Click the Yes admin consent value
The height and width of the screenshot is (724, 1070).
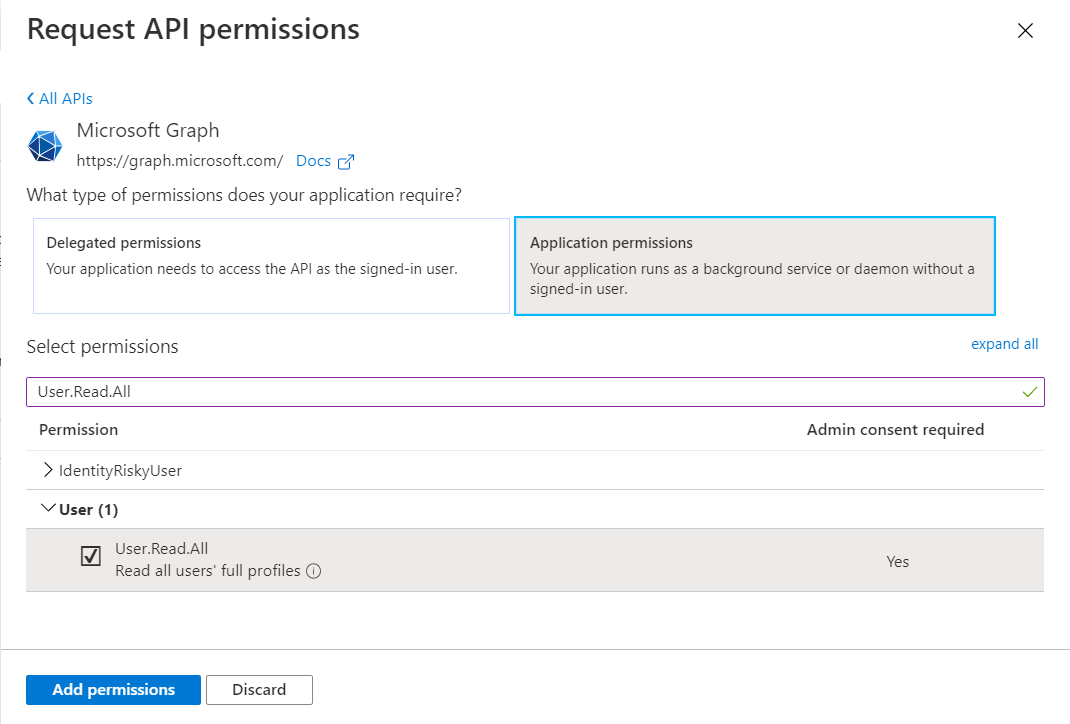897,561
